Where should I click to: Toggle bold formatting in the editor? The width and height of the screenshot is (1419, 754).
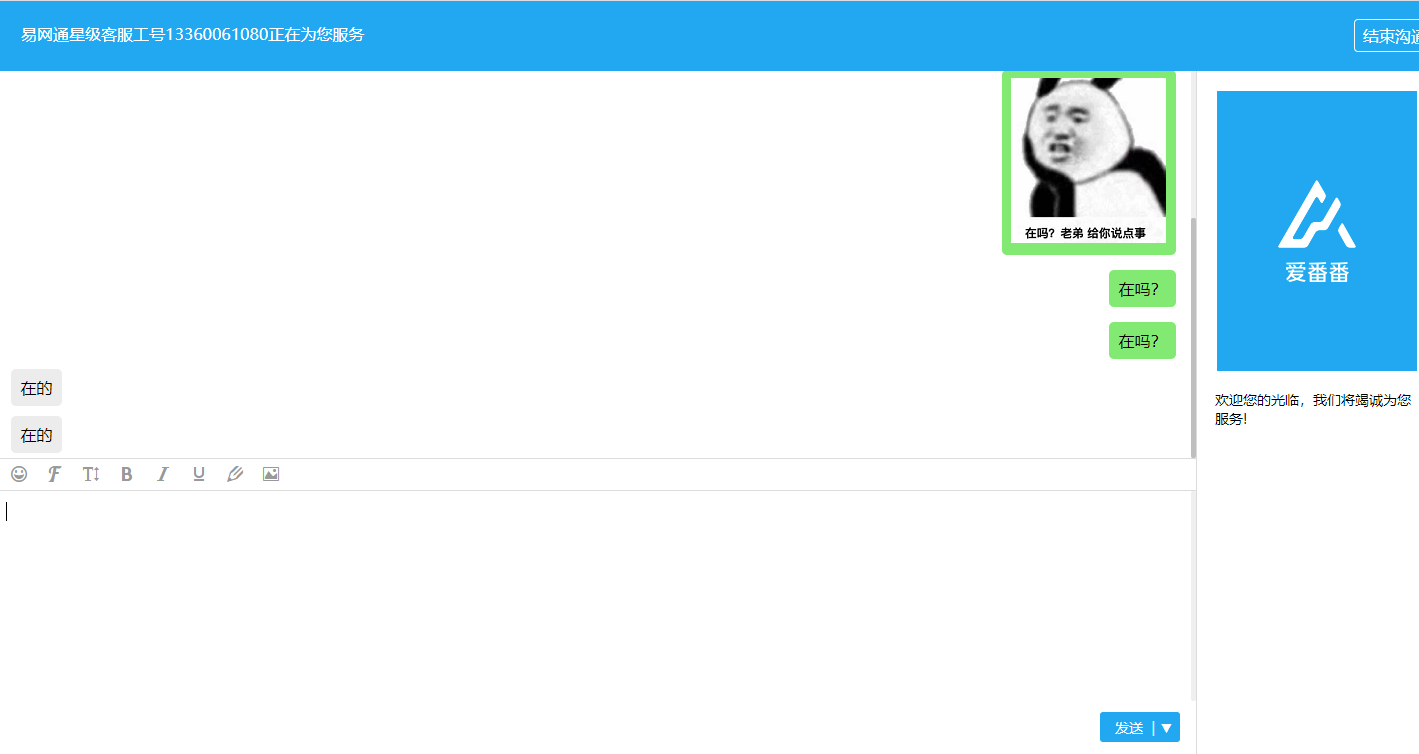pos(127,474)
